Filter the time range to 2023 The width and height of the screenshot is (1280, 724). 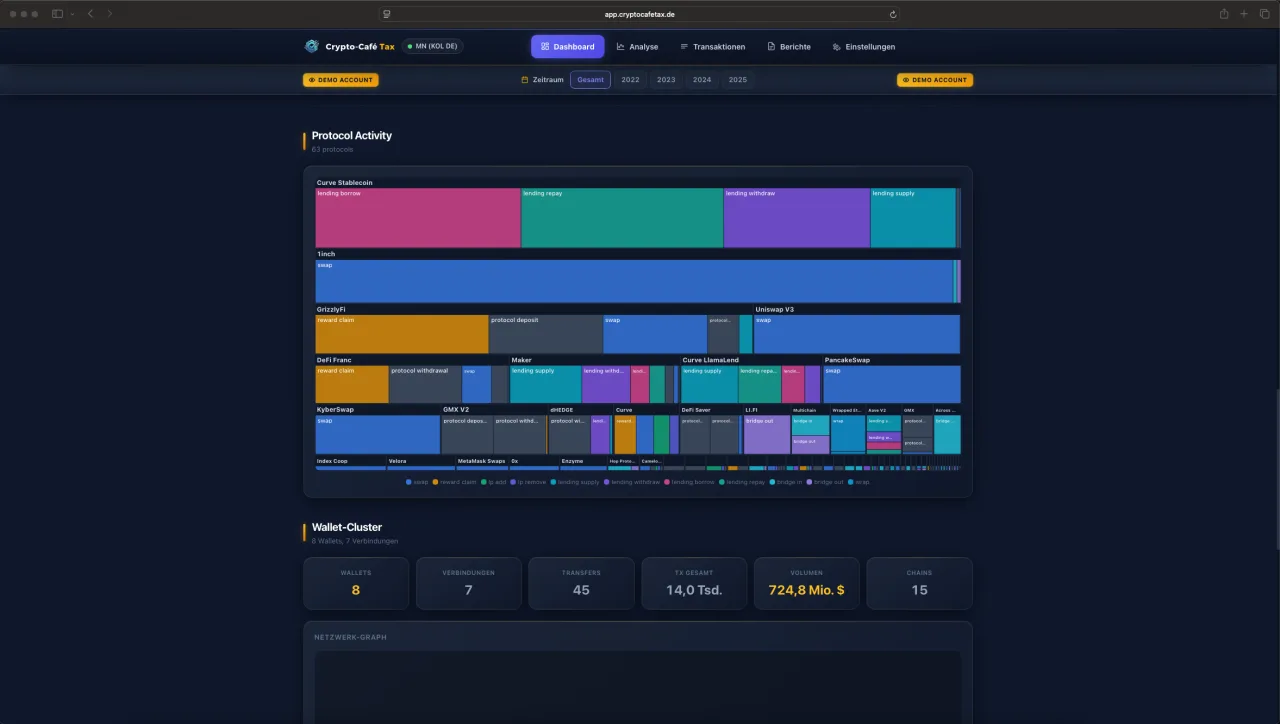pos(666,80)
